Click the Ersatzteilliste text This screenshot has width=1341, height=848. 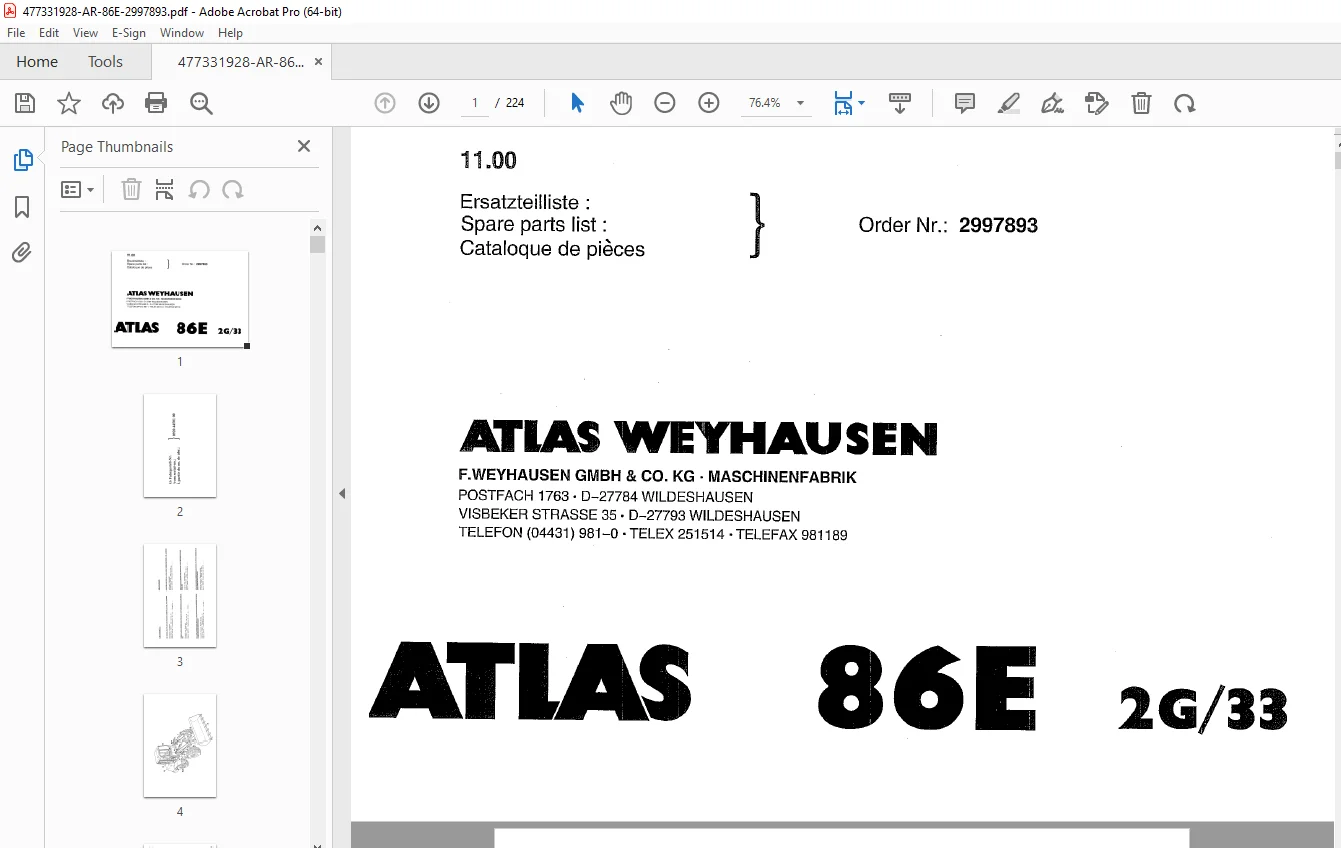[x=525, y=202]
